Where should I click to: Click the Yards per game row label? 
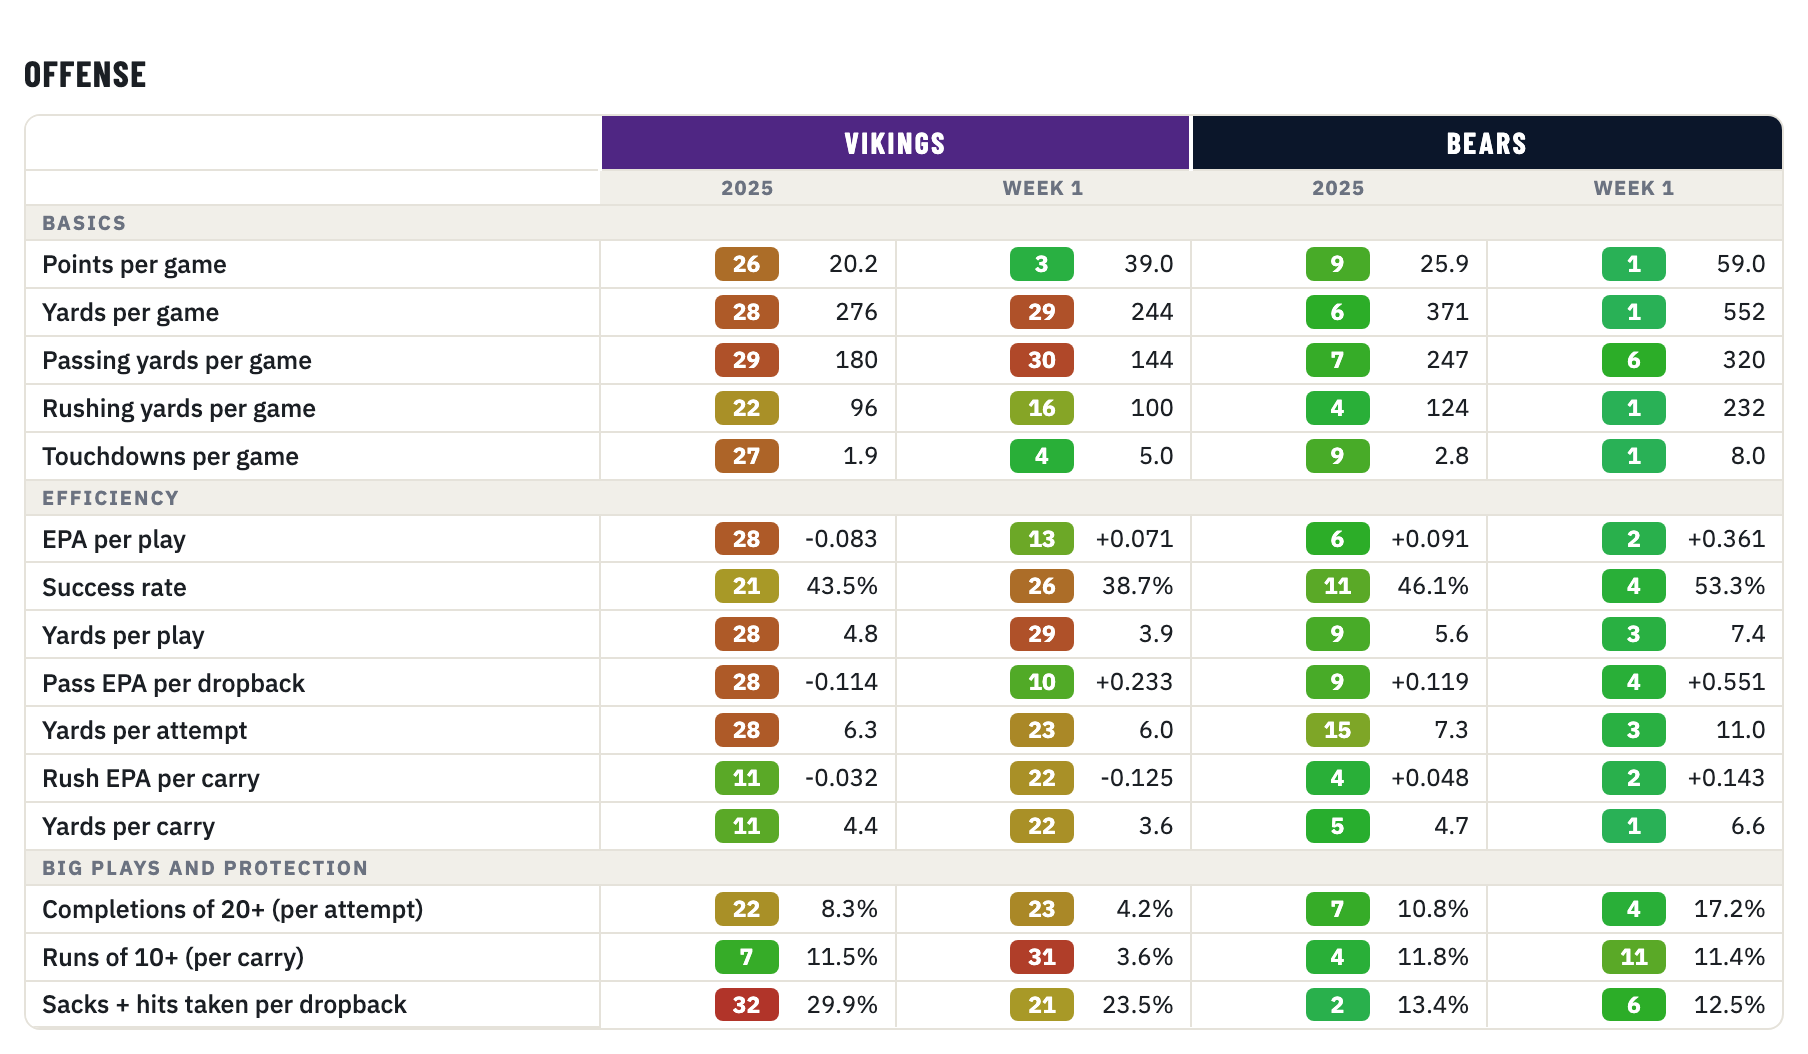pos(130,313)
